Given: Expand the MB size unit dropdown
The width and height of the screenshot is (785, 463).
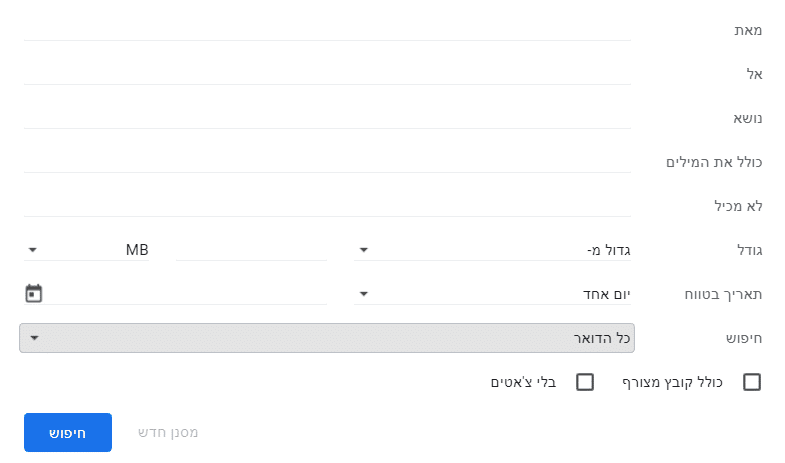Looking at the screenshot, I should pos(88,250).
